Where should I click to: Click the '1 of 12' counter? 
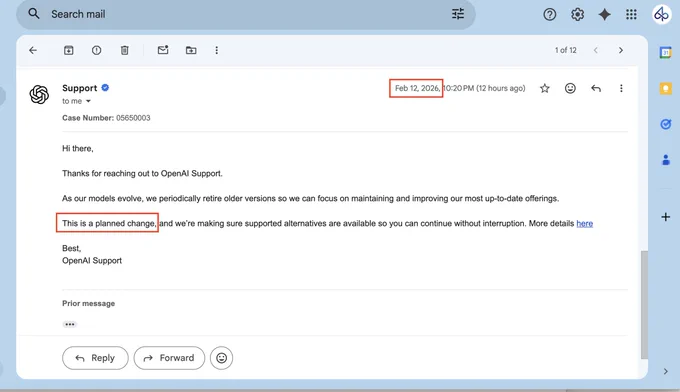coord(566,50)
